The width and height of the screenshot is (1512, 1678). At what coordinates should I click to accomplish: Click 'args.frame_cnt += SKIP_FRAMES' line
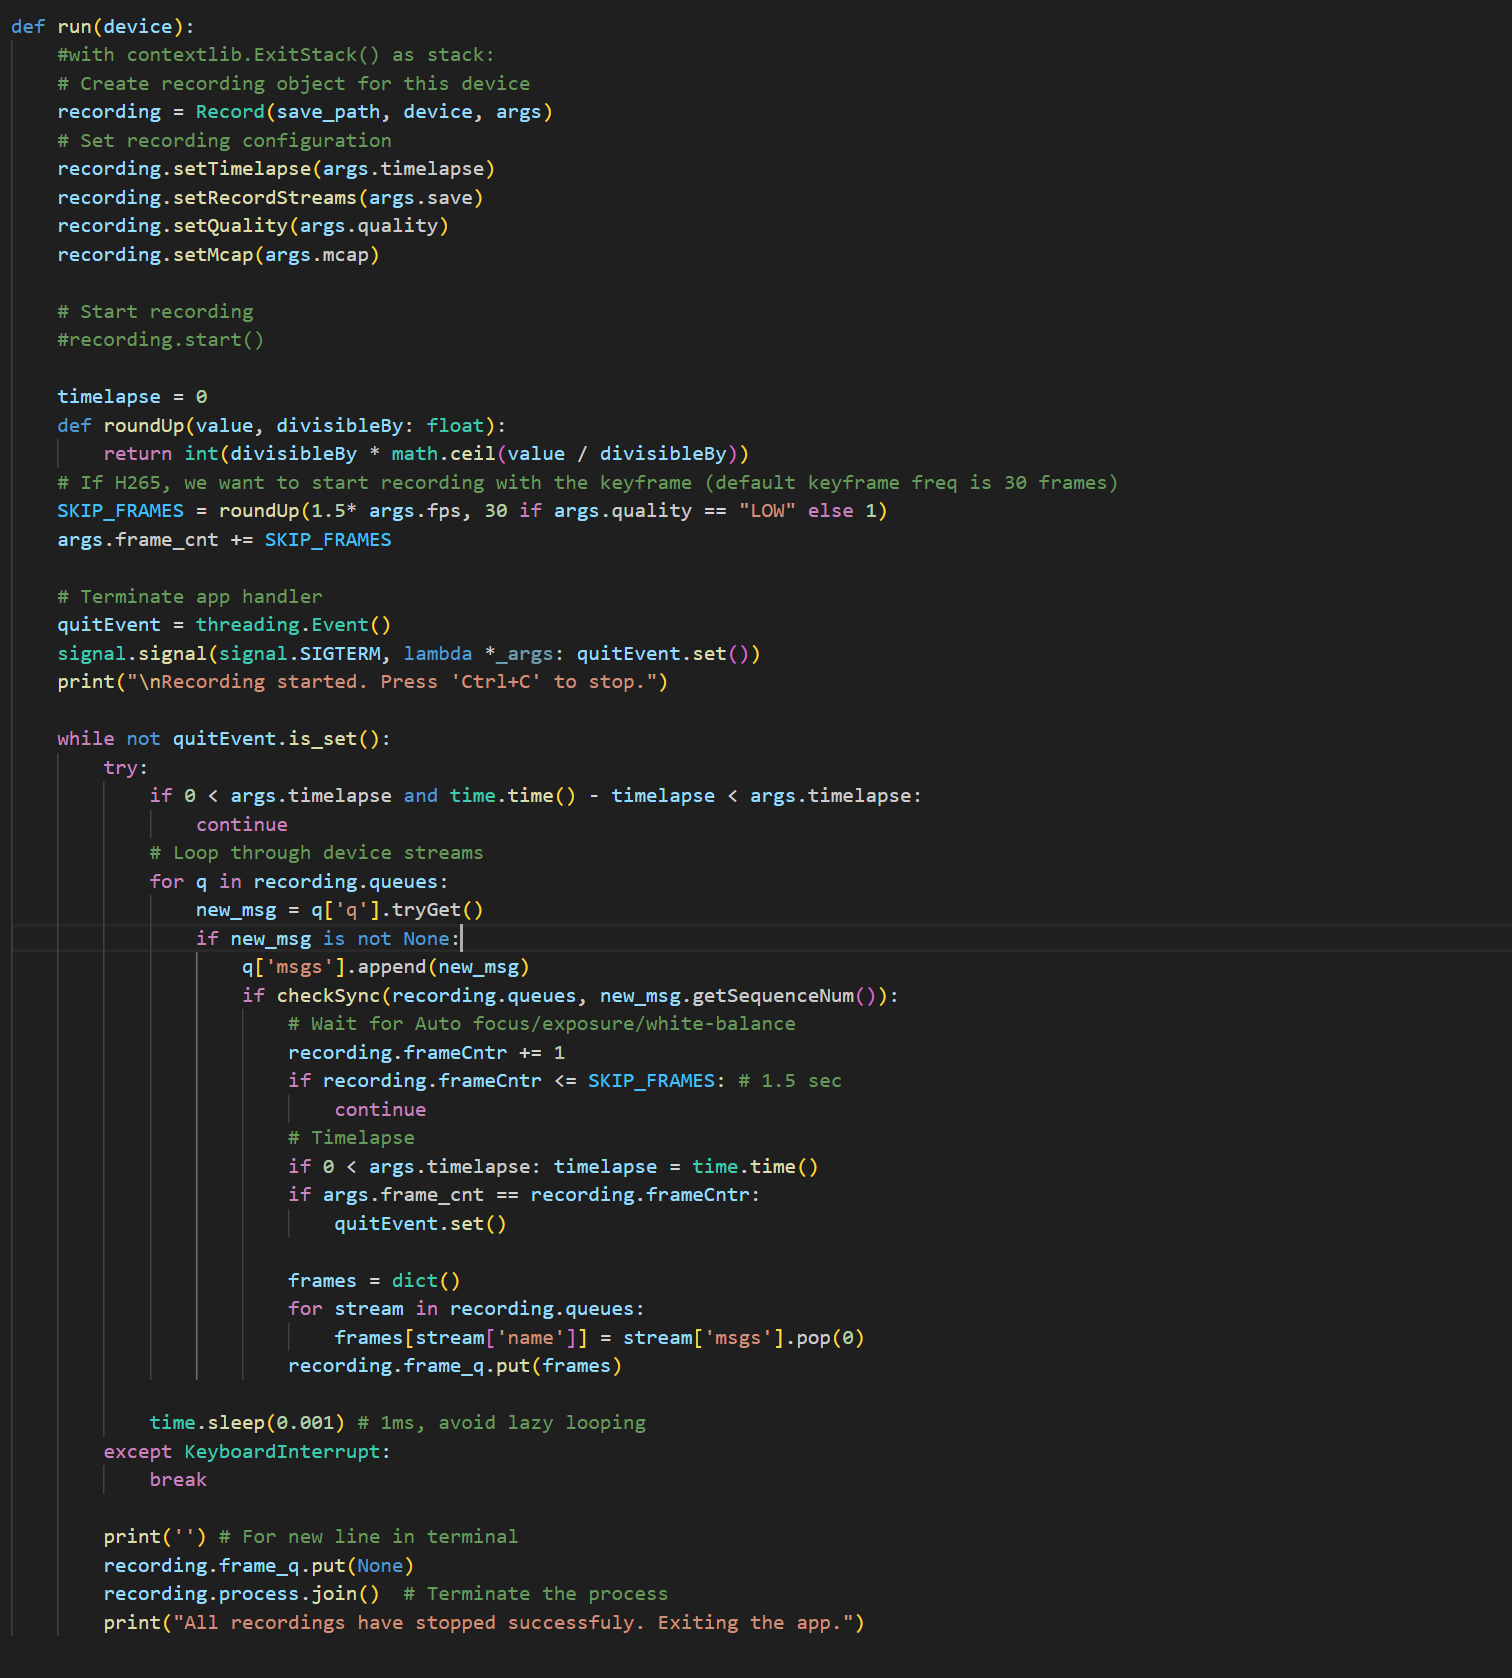coord(224,540)
